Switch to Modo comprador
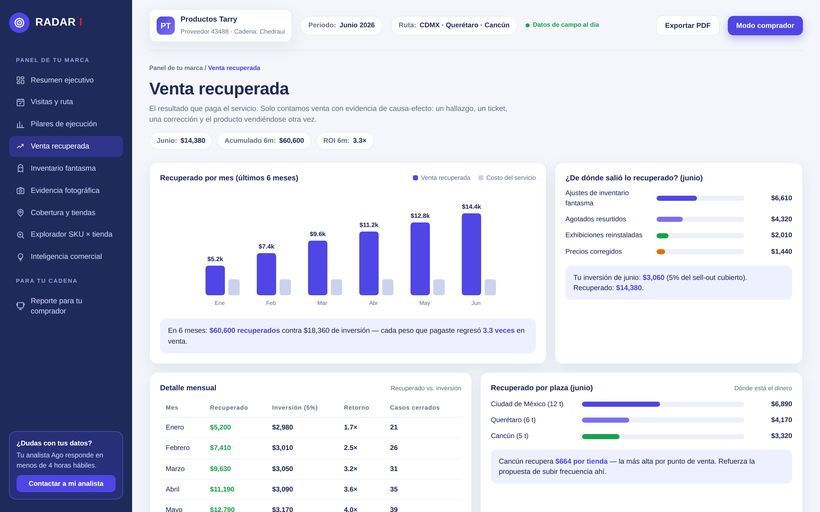The image size is (820, 512). pyautogui.click(x=765, y=25)
